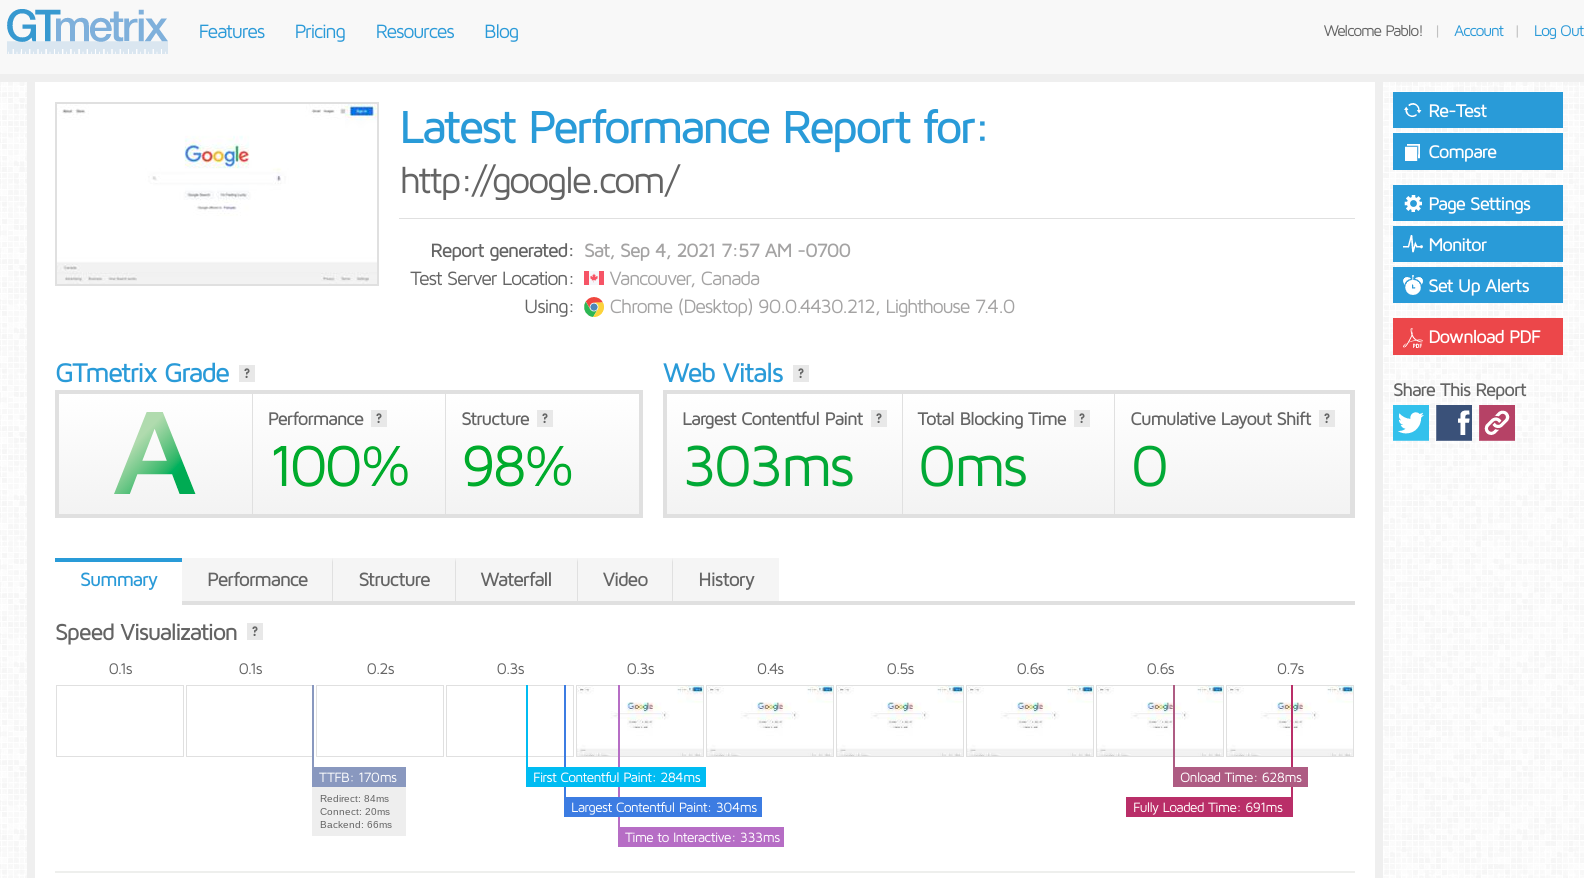Open help for Total Blocking Time
Viewport: 1584px width, 878px height.
[1082, 419]
